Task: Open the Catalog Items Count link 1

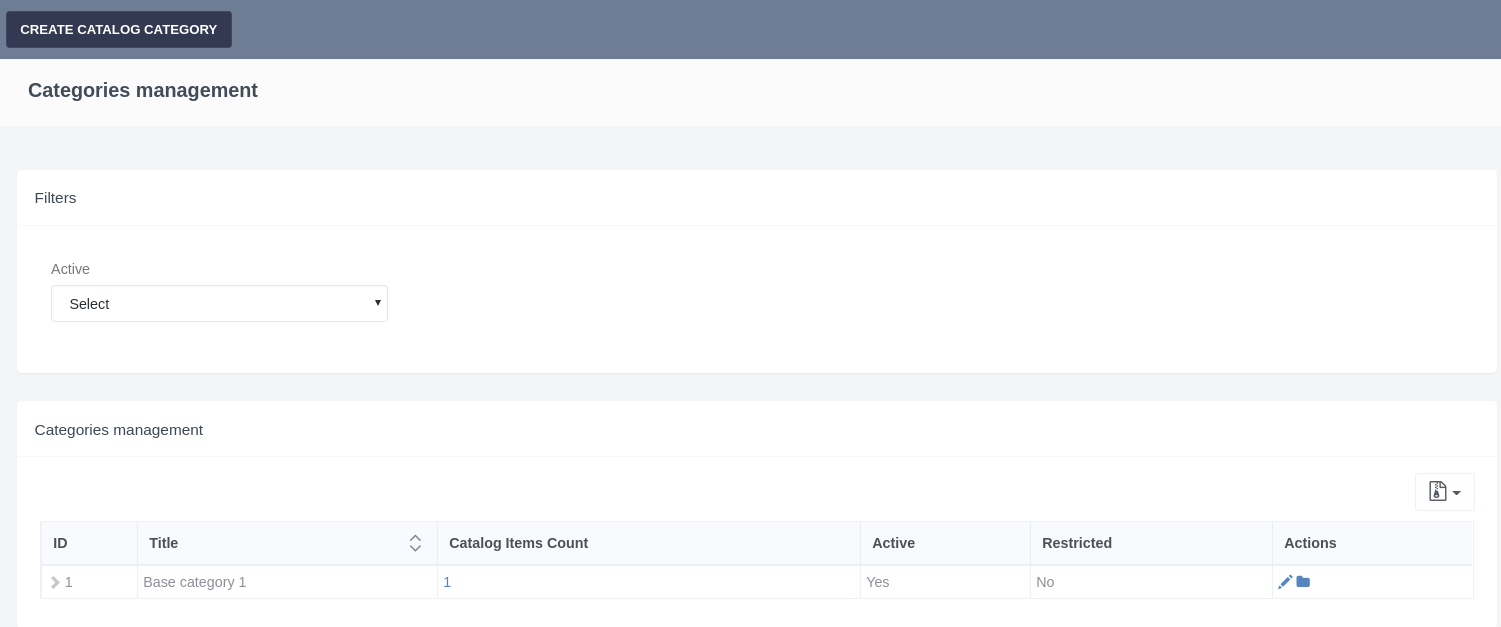Action: [447, 582]
